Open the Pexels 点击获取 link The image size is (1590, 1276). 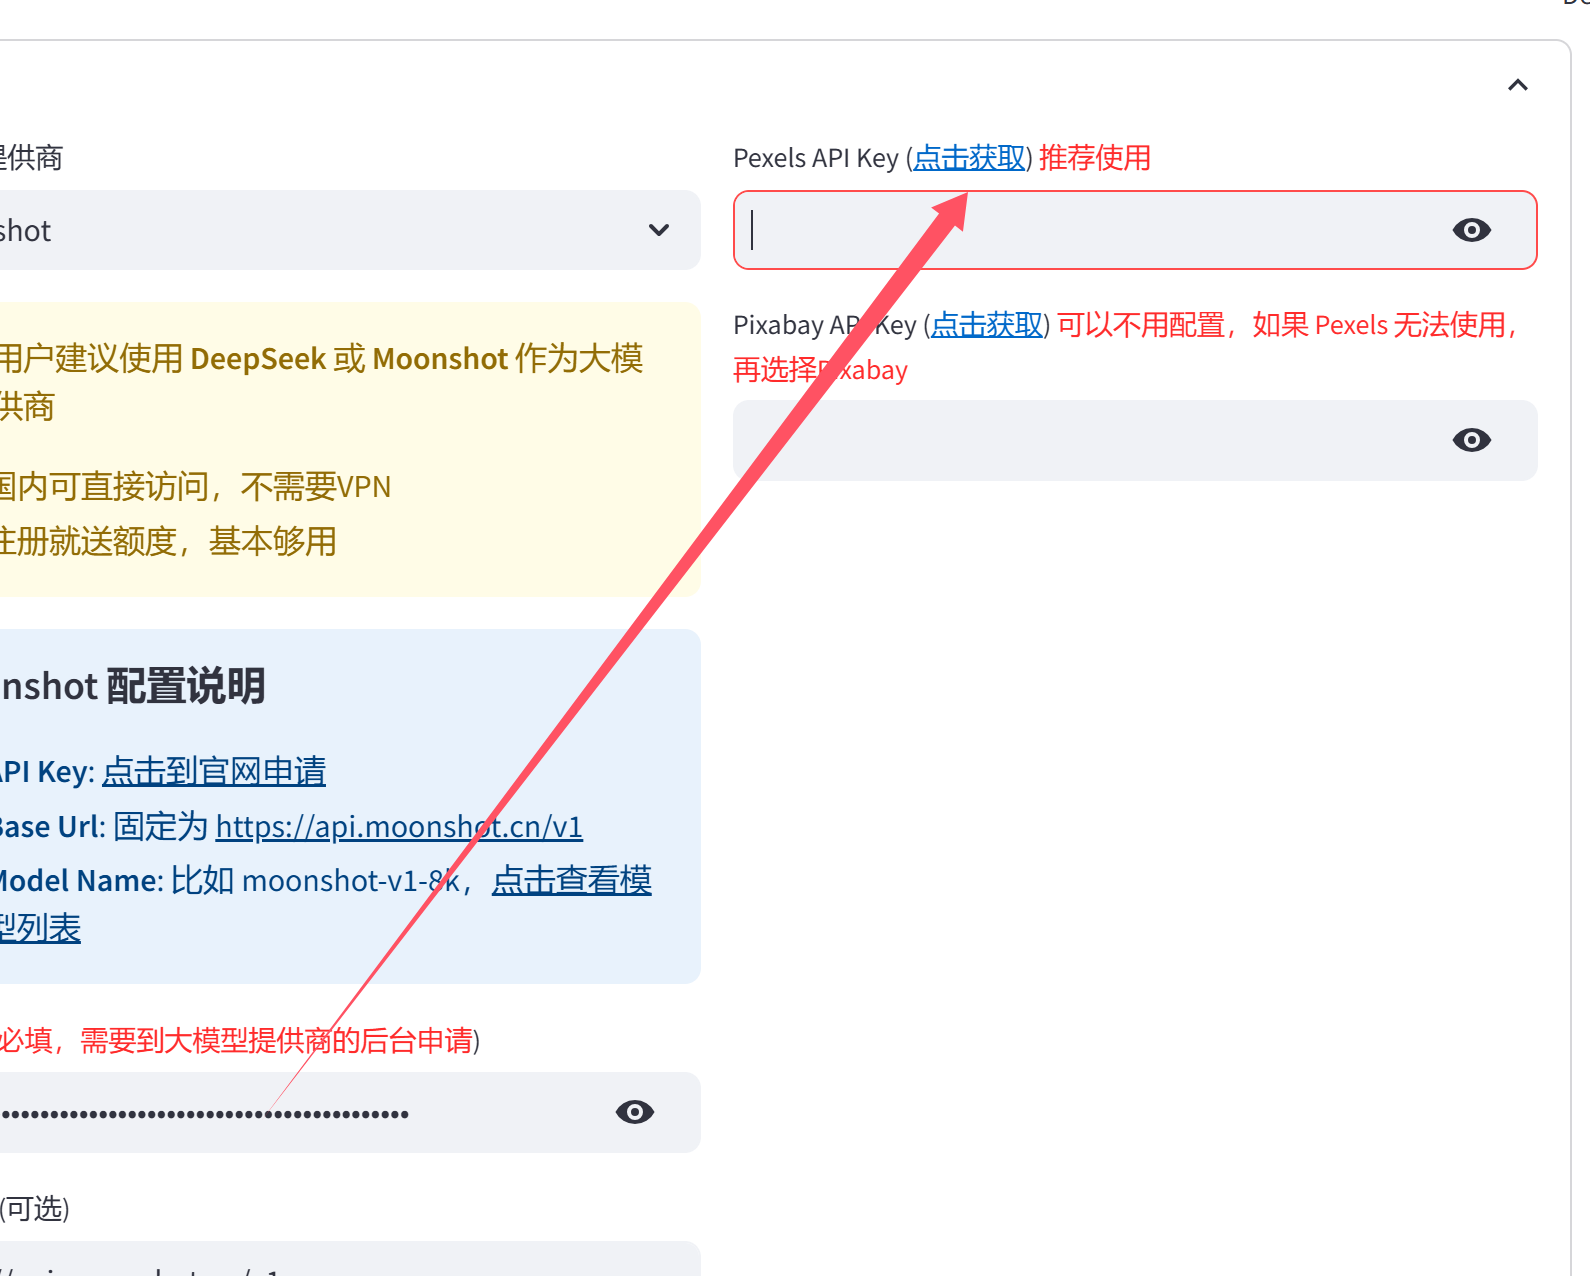(969, 158)
